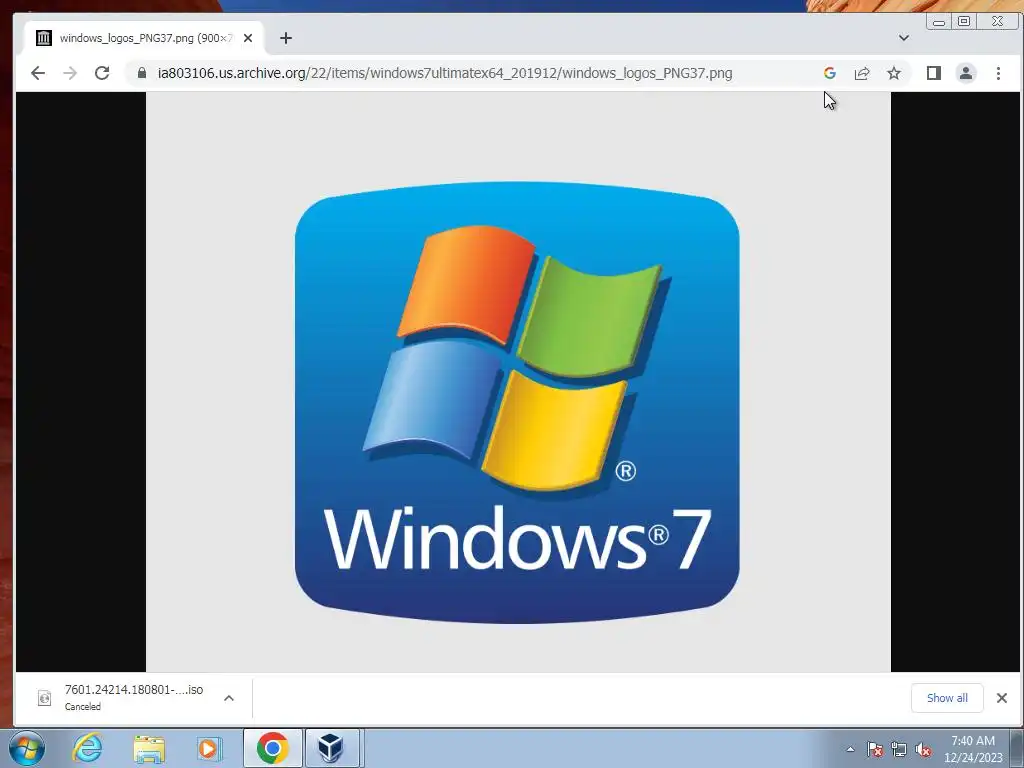1024x768 pixels.
Task: Reload the current page
Action: point(102,73)
